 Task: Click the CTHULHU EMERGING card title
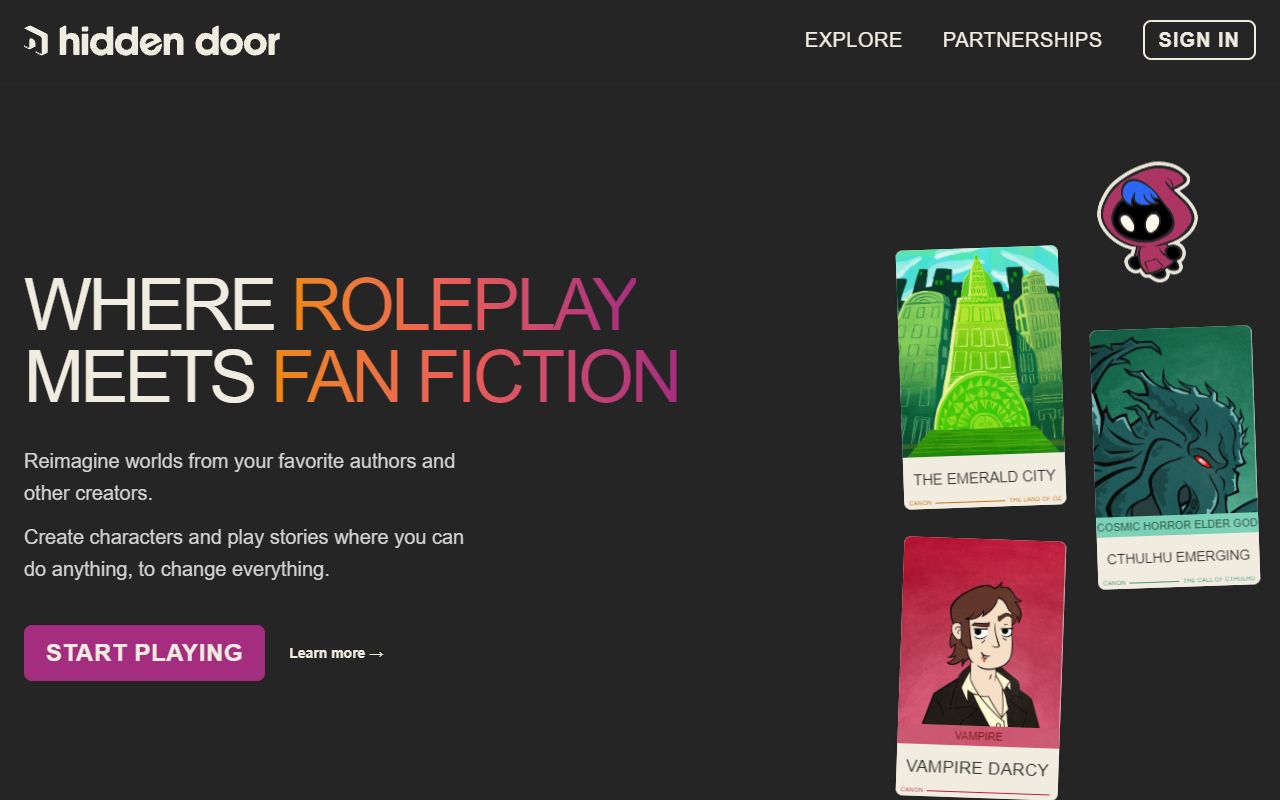click(1178, 557)
